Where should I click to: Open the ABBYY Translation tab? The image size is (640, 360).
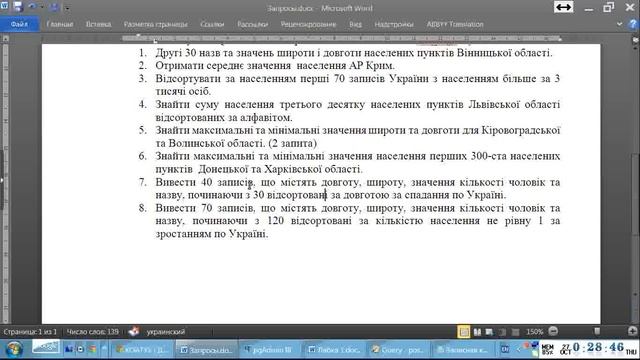click(x=455, y=24)
